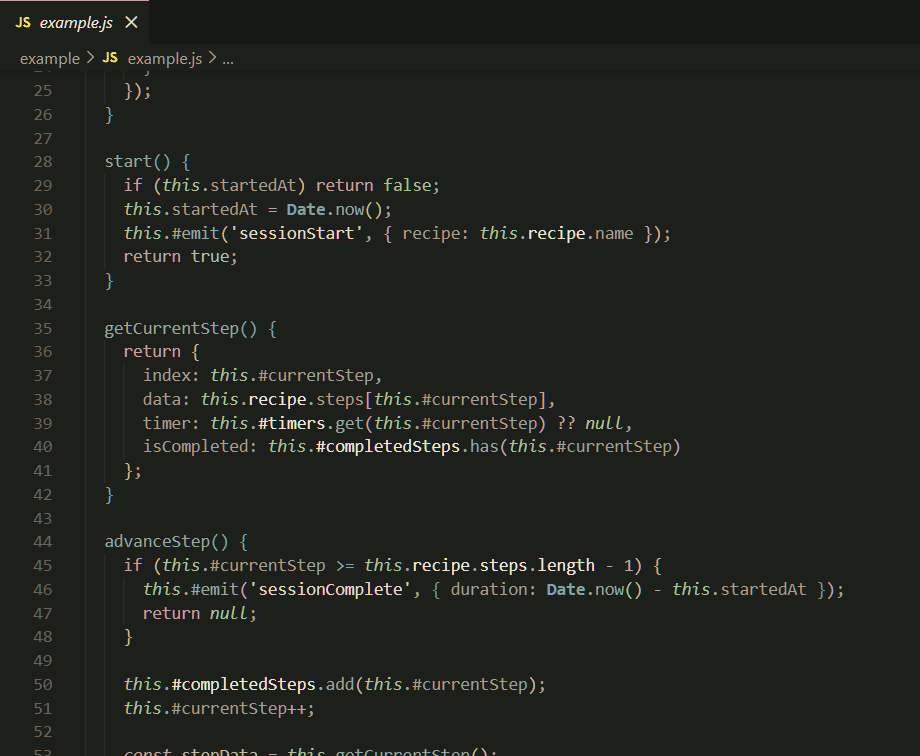Click line number 44
This screenshot has height=756, width=920.
click(43, 542)
